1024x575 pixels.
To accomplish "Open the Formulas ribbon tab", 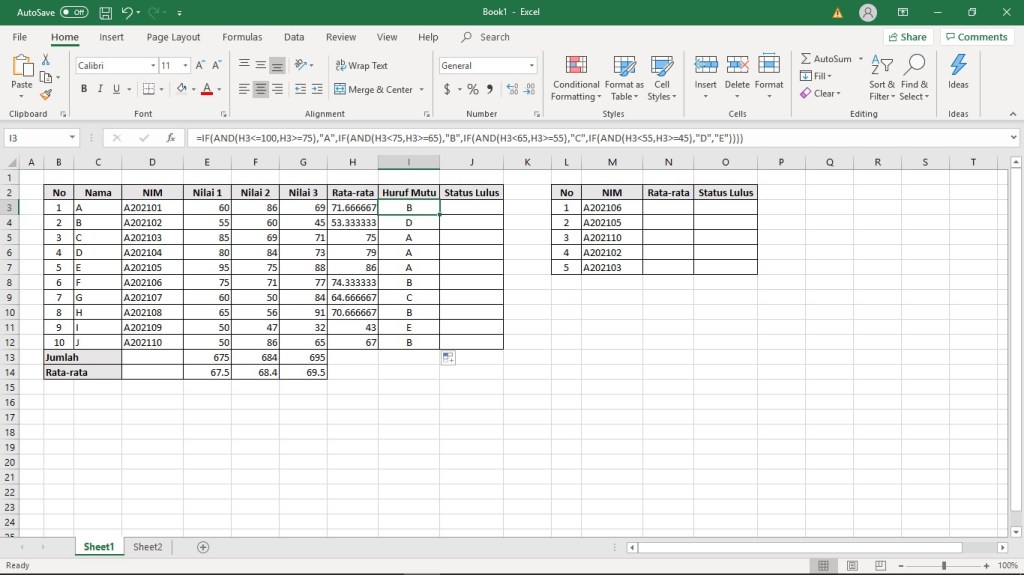I will [x=242, y=37].
